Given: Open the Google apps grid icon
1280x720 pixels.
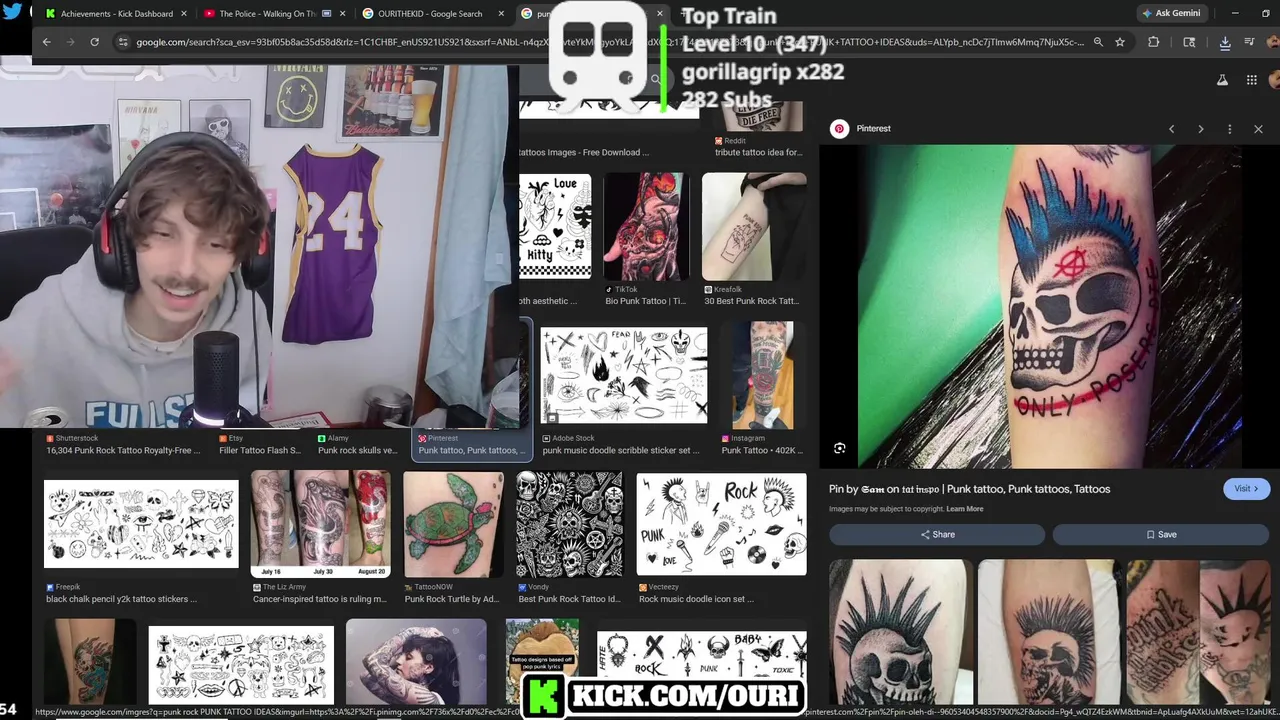Looking at the screenshot, I should coord(1251,80).
